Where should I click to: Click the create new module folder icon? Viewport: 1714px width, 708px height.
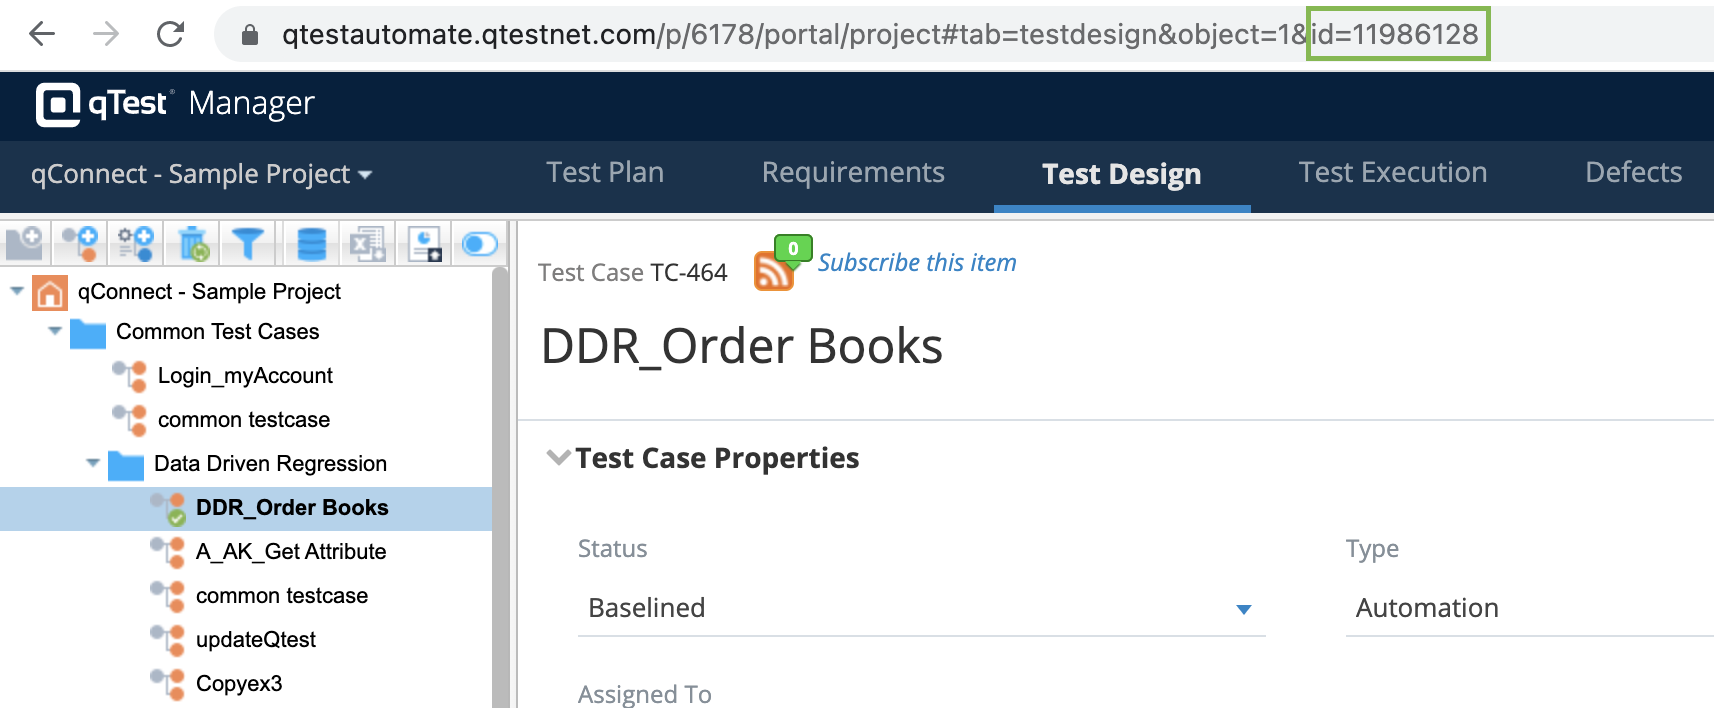click(x=24, y=243)
